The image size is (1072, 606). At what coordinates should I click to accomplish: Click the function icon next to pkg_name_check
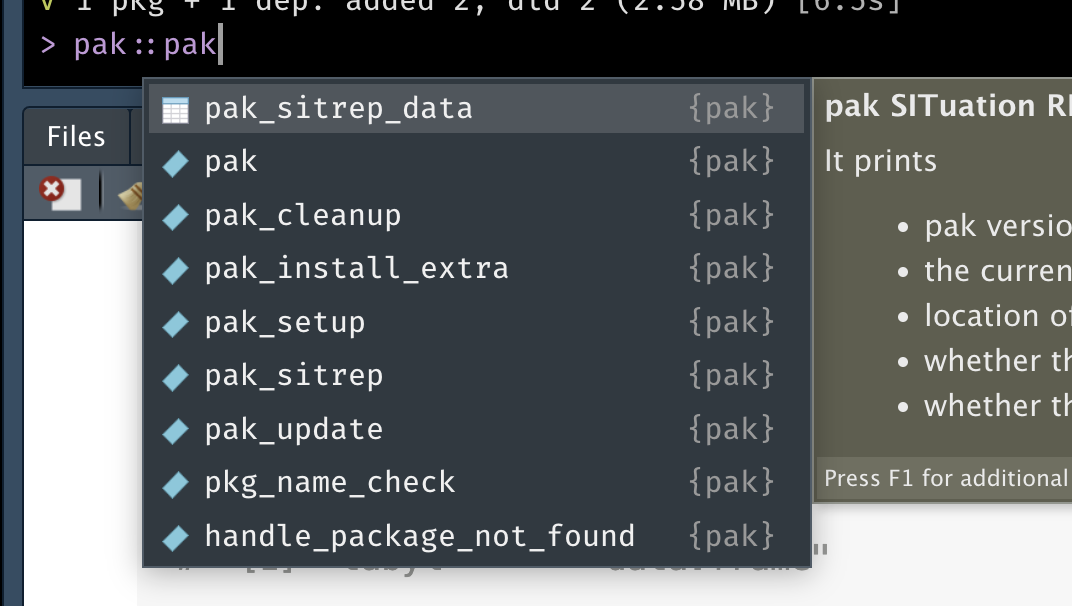point(175,482)
